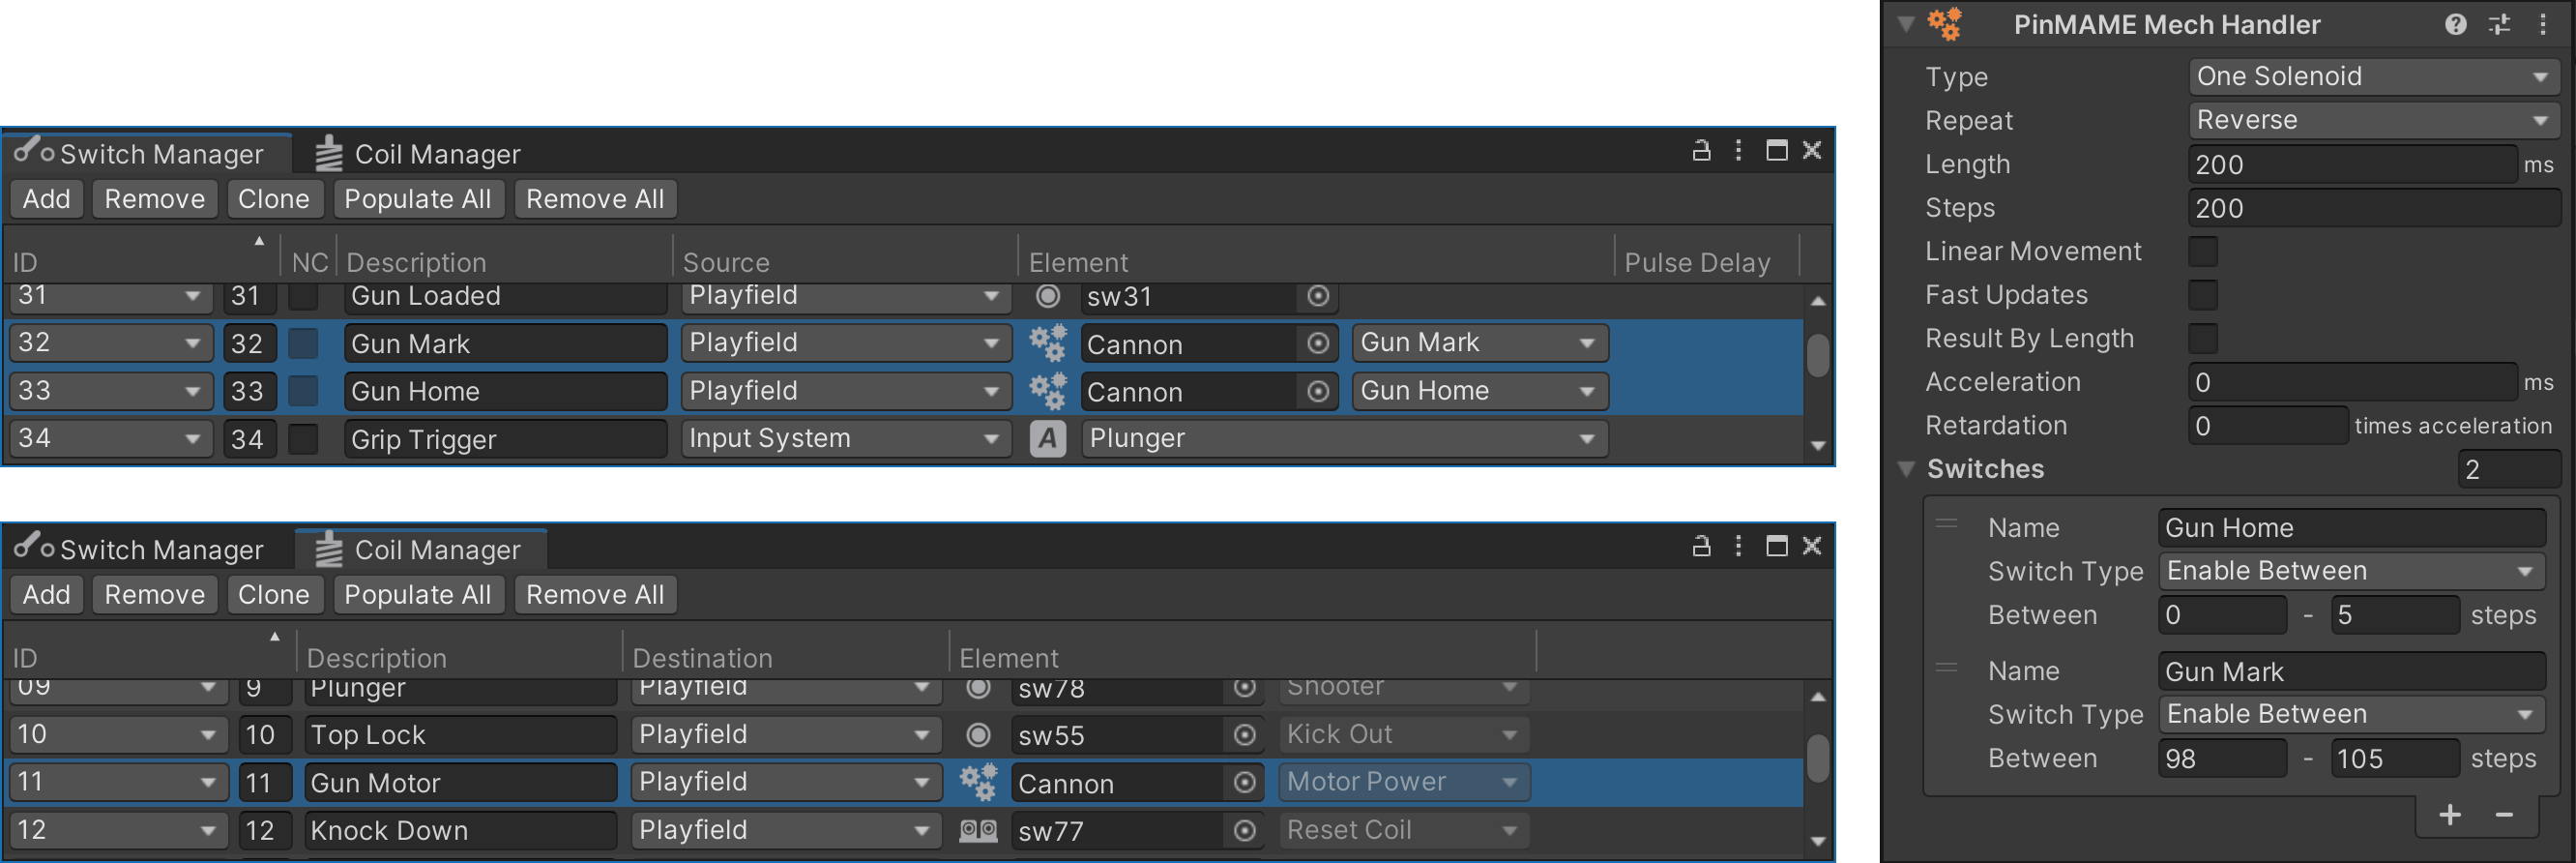Toggle the NC checkbox for Gun Loaded
The width and height of the screenshot is (2576, 863).
tap(303, 296)
